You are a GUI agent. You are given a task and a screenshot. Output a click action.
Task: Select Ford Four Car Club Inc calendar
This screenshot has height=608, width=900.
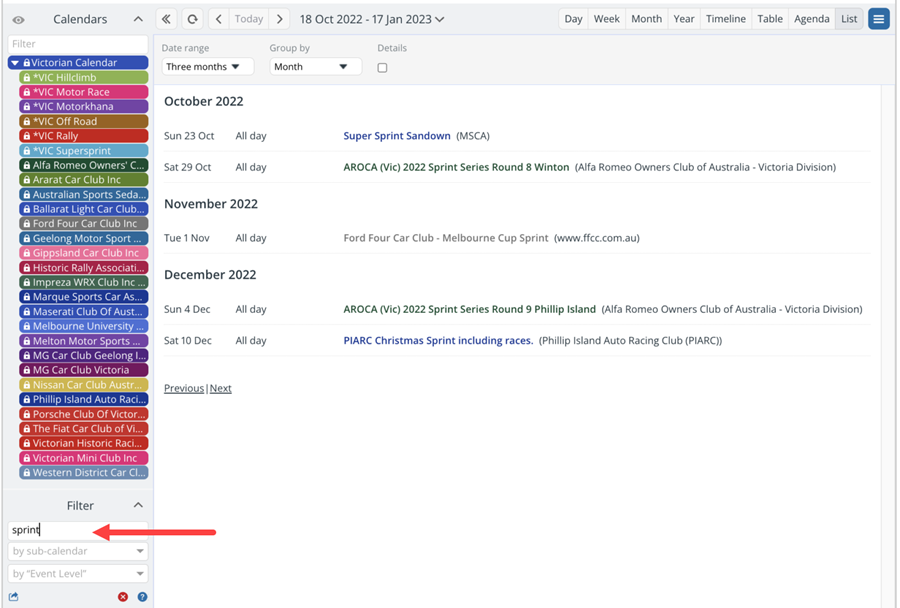click(84, 224)
